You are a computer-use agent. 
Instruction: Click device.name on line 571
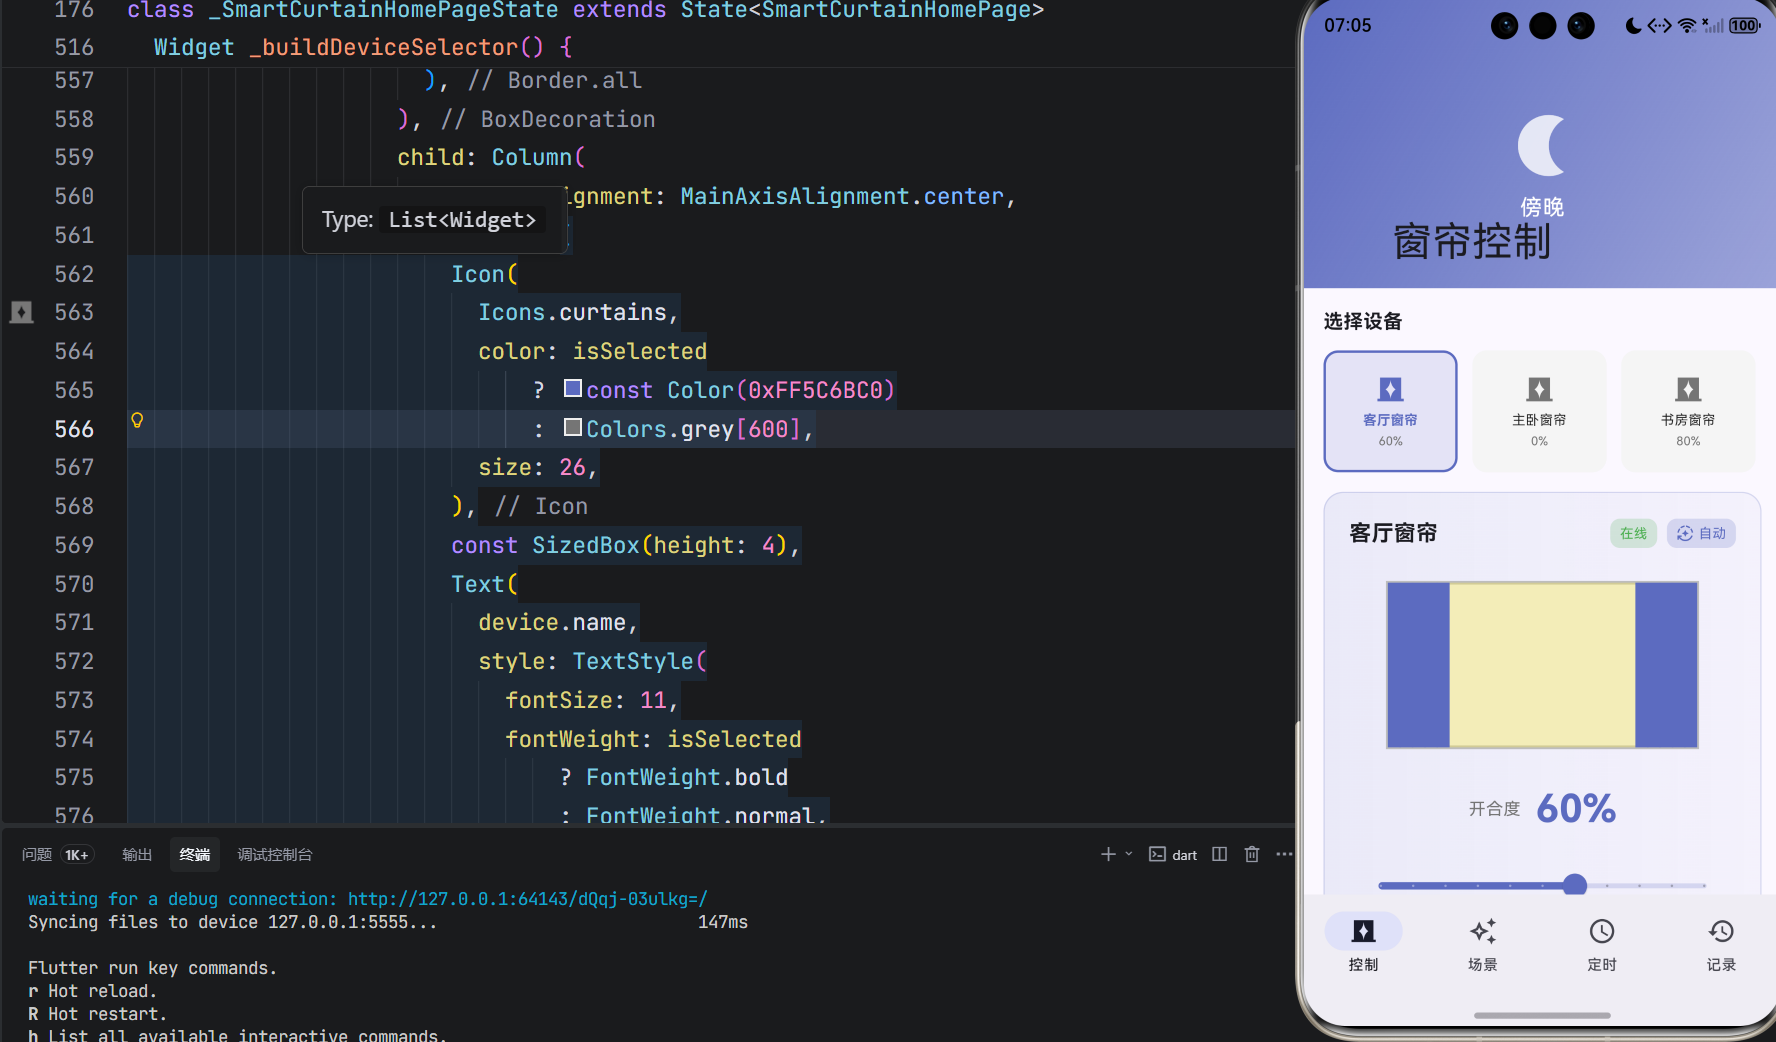point(552,622)
